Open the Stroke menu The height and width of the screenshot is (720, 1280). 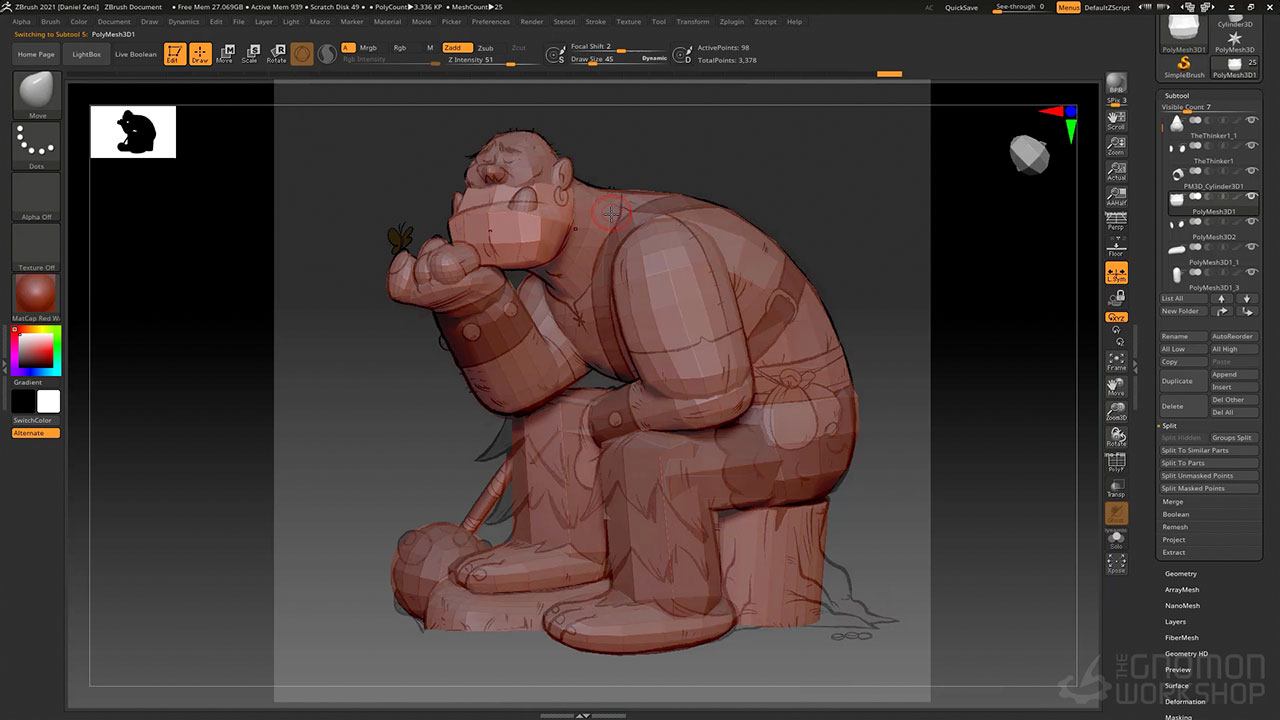(595, 21)
